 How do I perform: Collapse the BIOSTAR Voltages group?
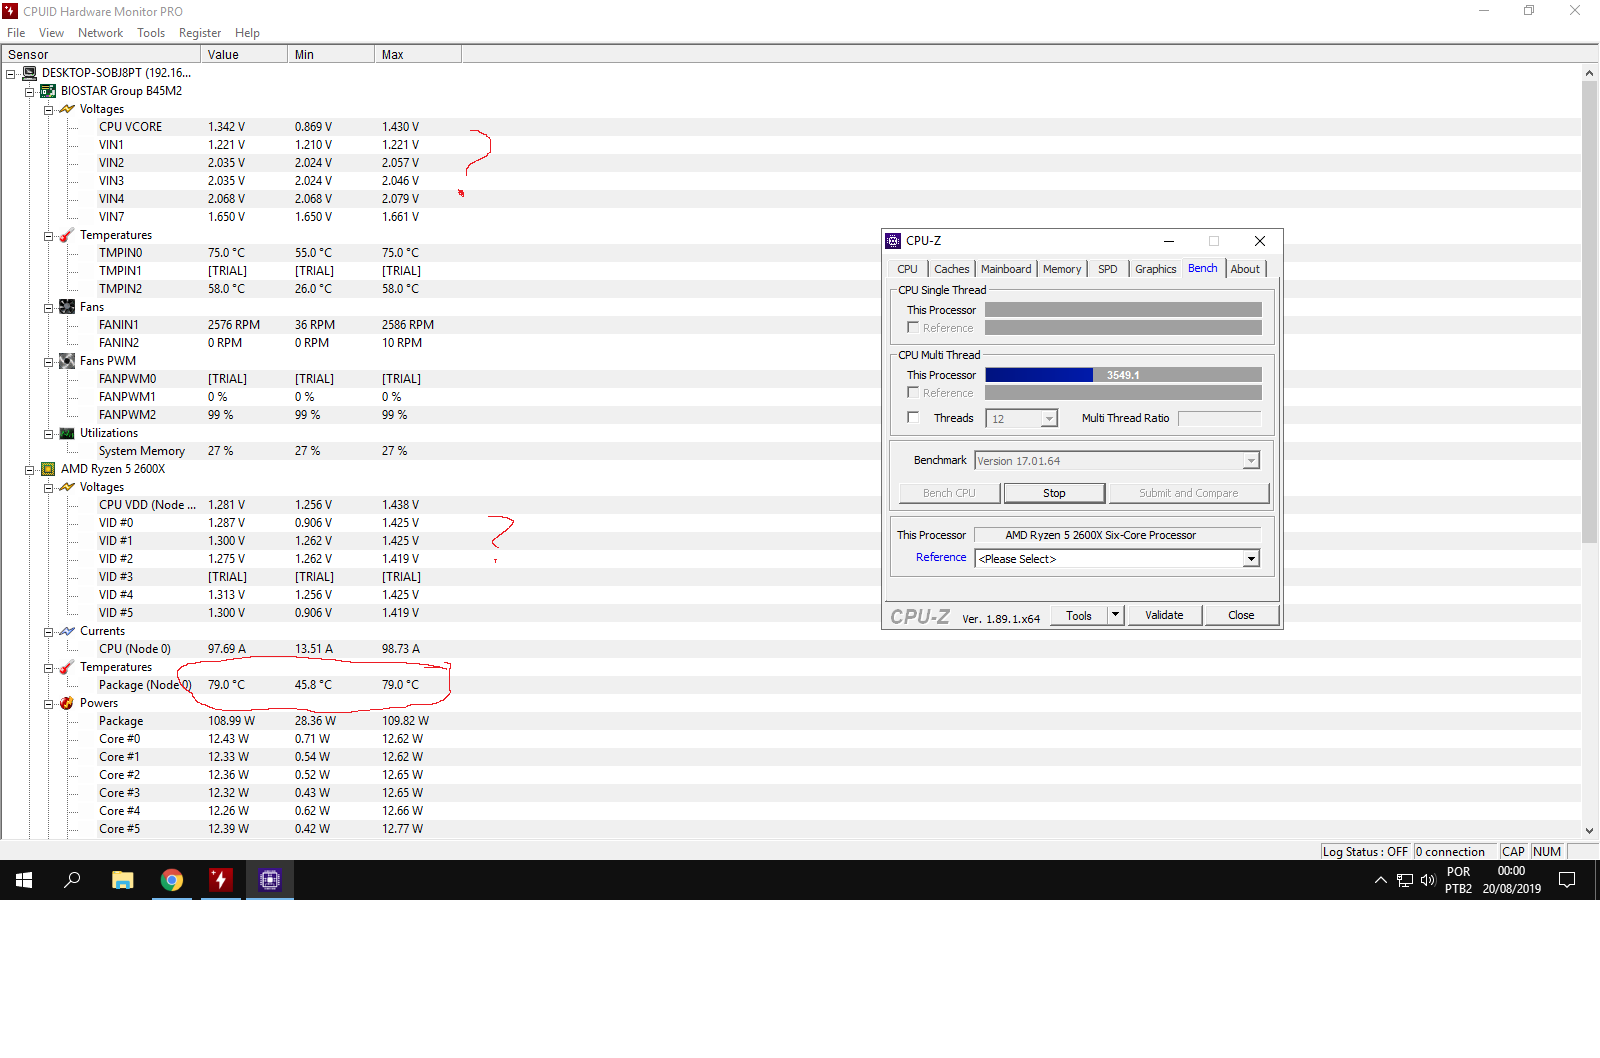tap(48, 110)
